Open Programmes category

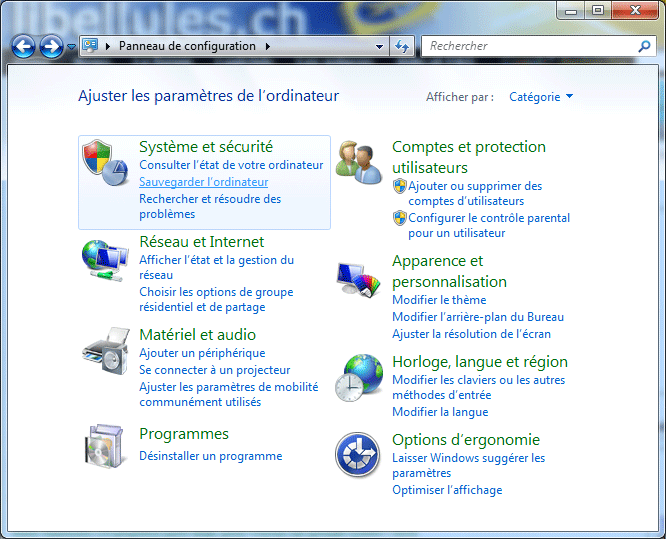(x=184, y=434)
